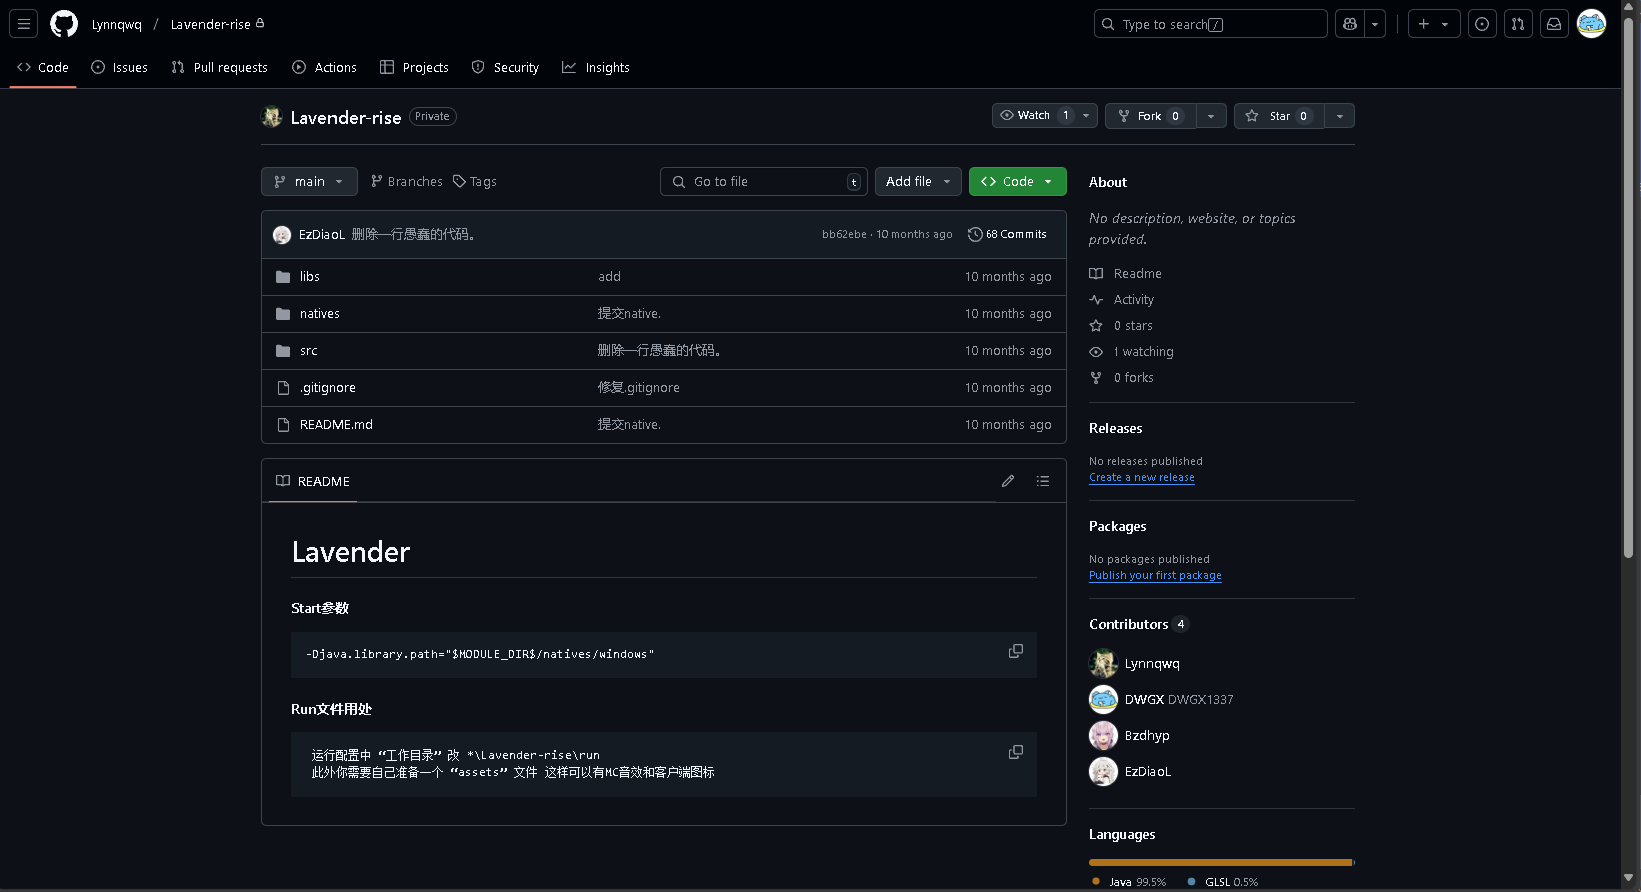Focus the Type to search field

click(x=1210, y=24)
